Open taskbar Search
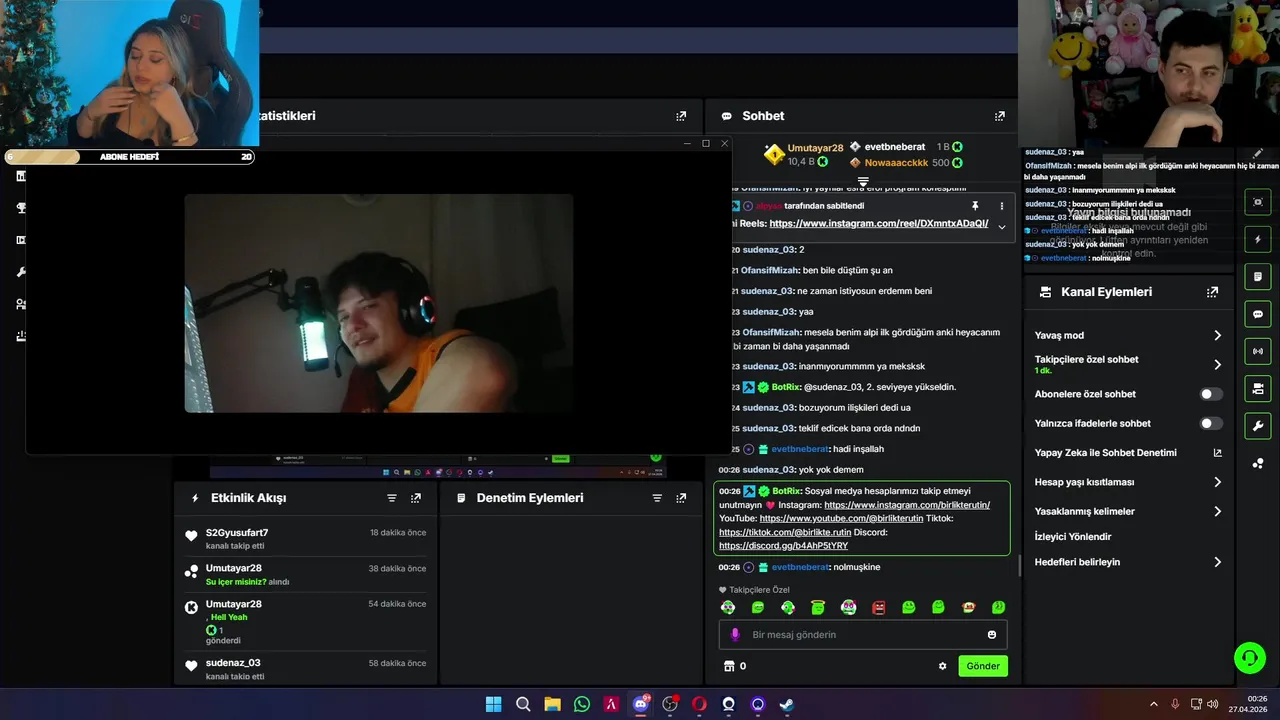 pyautogui.click(x=523, y=704)
